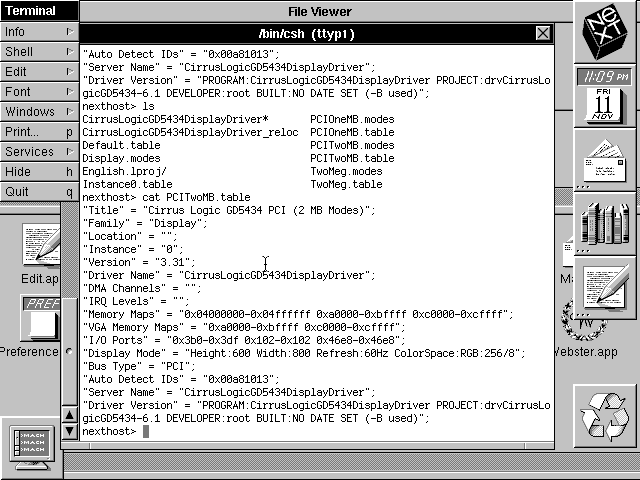Click "Instance0.table" in ls output
The width and height of the screenshot is (640, 480).
[x=127, y=184]
